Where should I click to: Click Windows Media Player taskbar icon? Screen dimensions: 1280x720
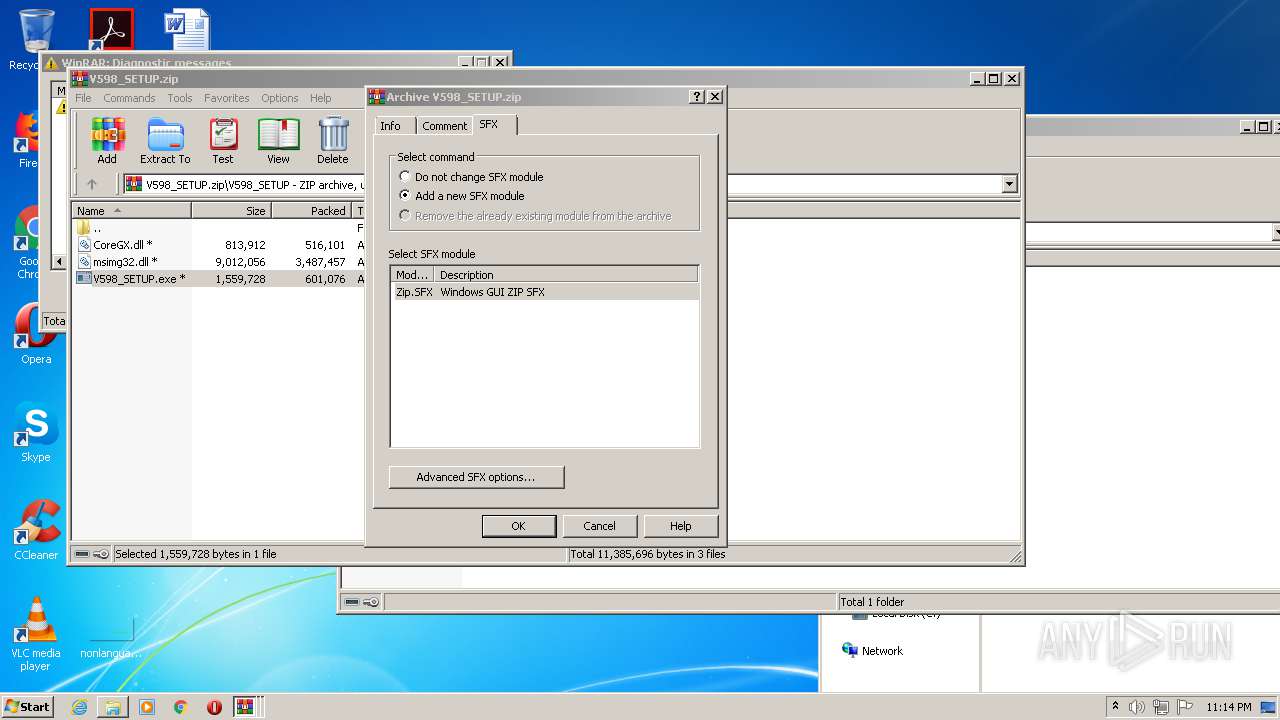pyautogui.click(x=147, y=707)
